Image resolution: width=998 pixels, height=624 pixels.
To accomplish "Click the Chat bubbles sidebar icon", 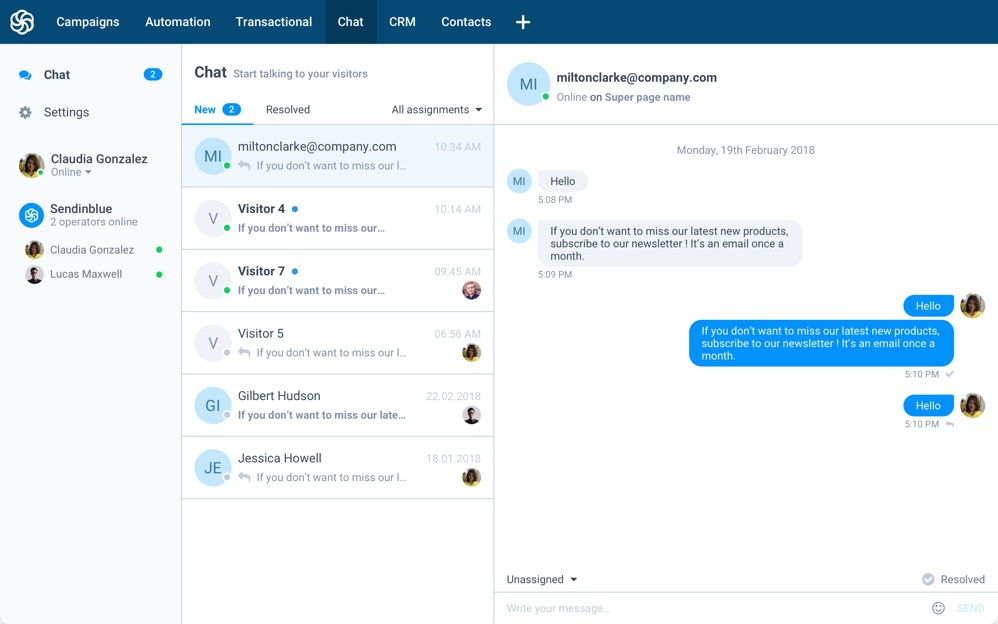I will click(26, 75).
